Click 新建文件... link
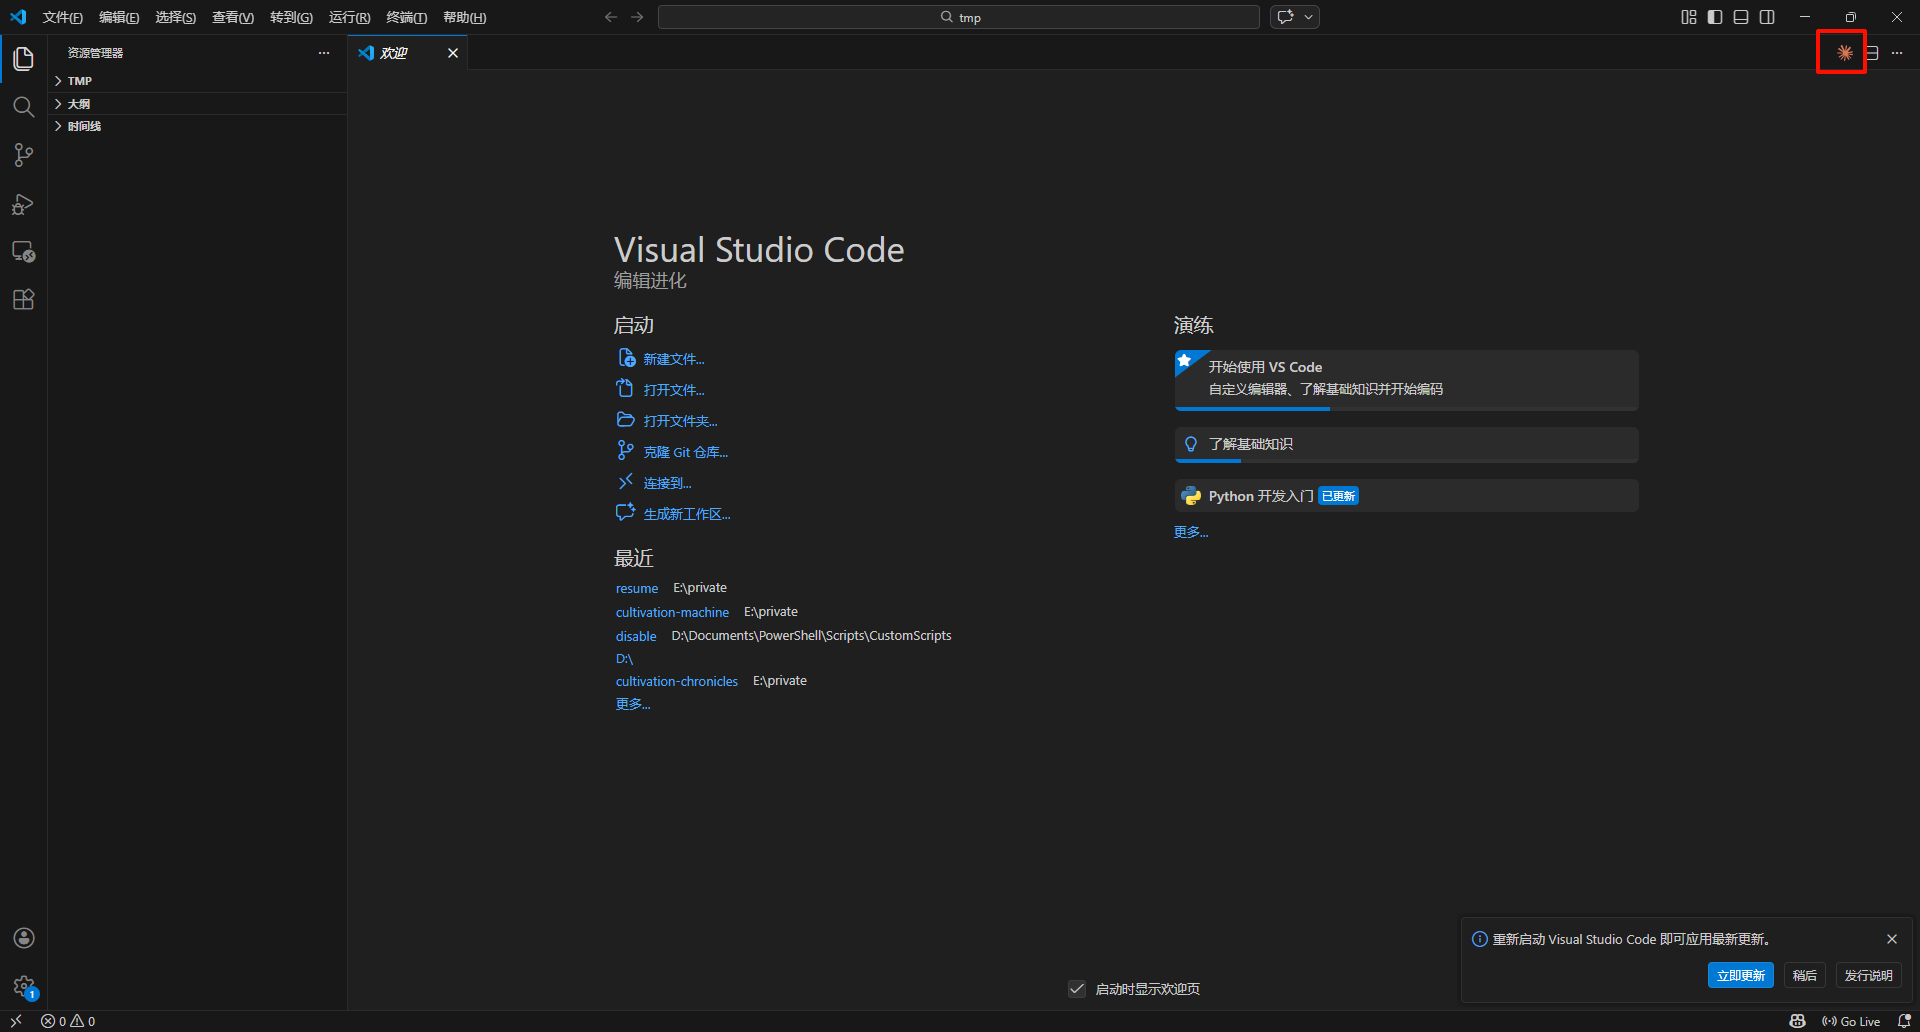 [x=674, y=359]
